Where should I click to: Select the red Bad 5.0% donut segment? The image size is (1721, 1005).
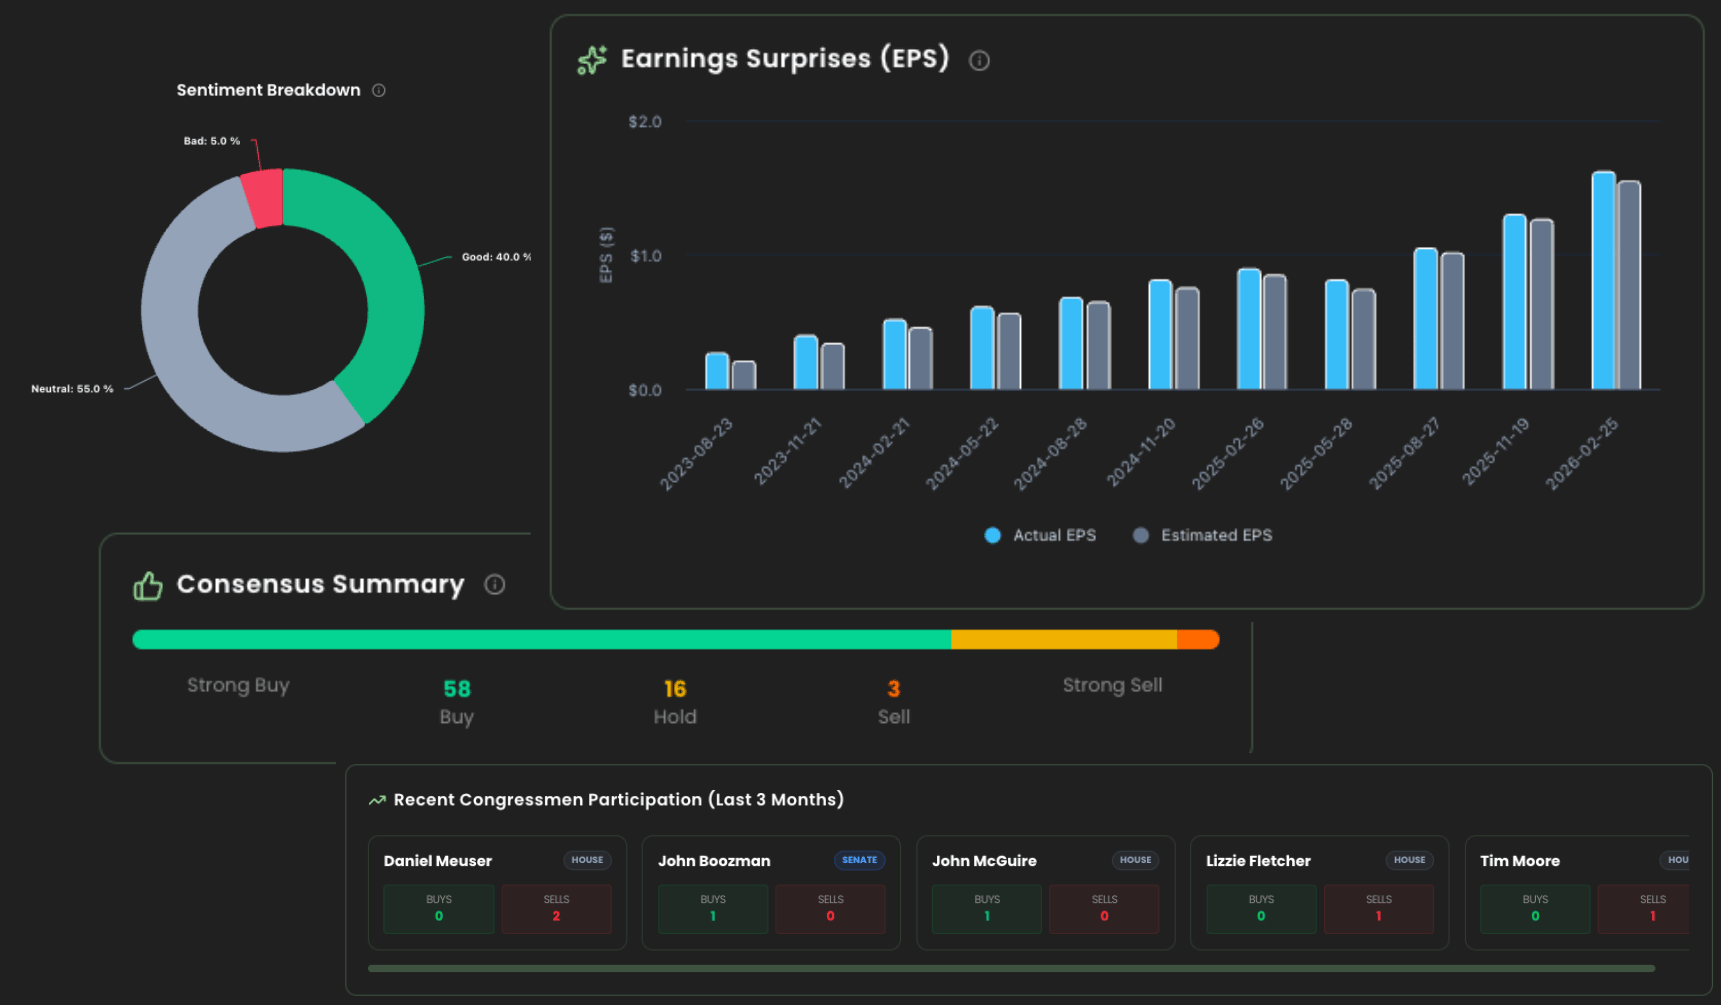tap(263, 198)
